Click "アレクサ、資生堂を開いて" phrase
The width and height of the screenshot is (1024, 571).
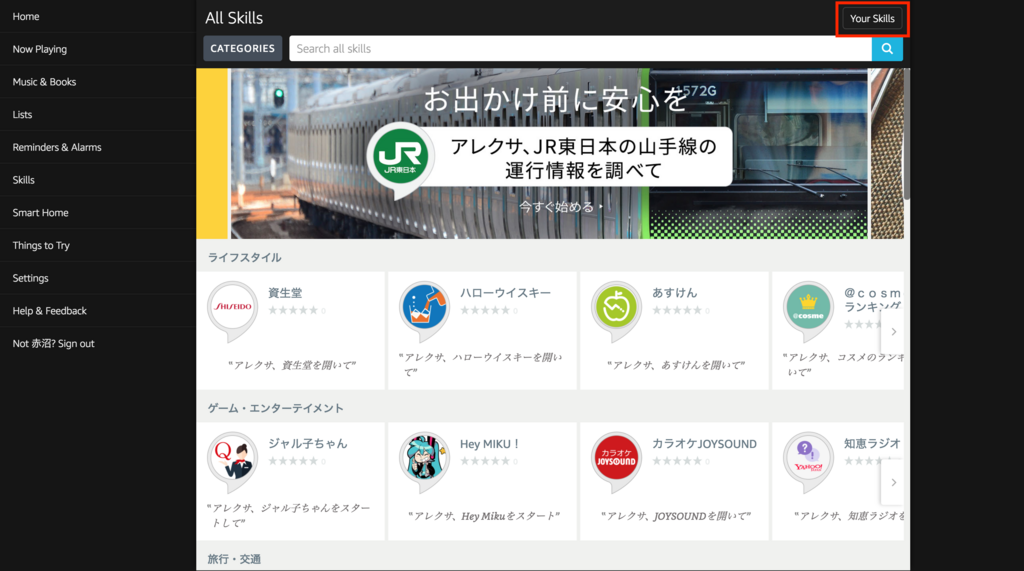point(291,365)
